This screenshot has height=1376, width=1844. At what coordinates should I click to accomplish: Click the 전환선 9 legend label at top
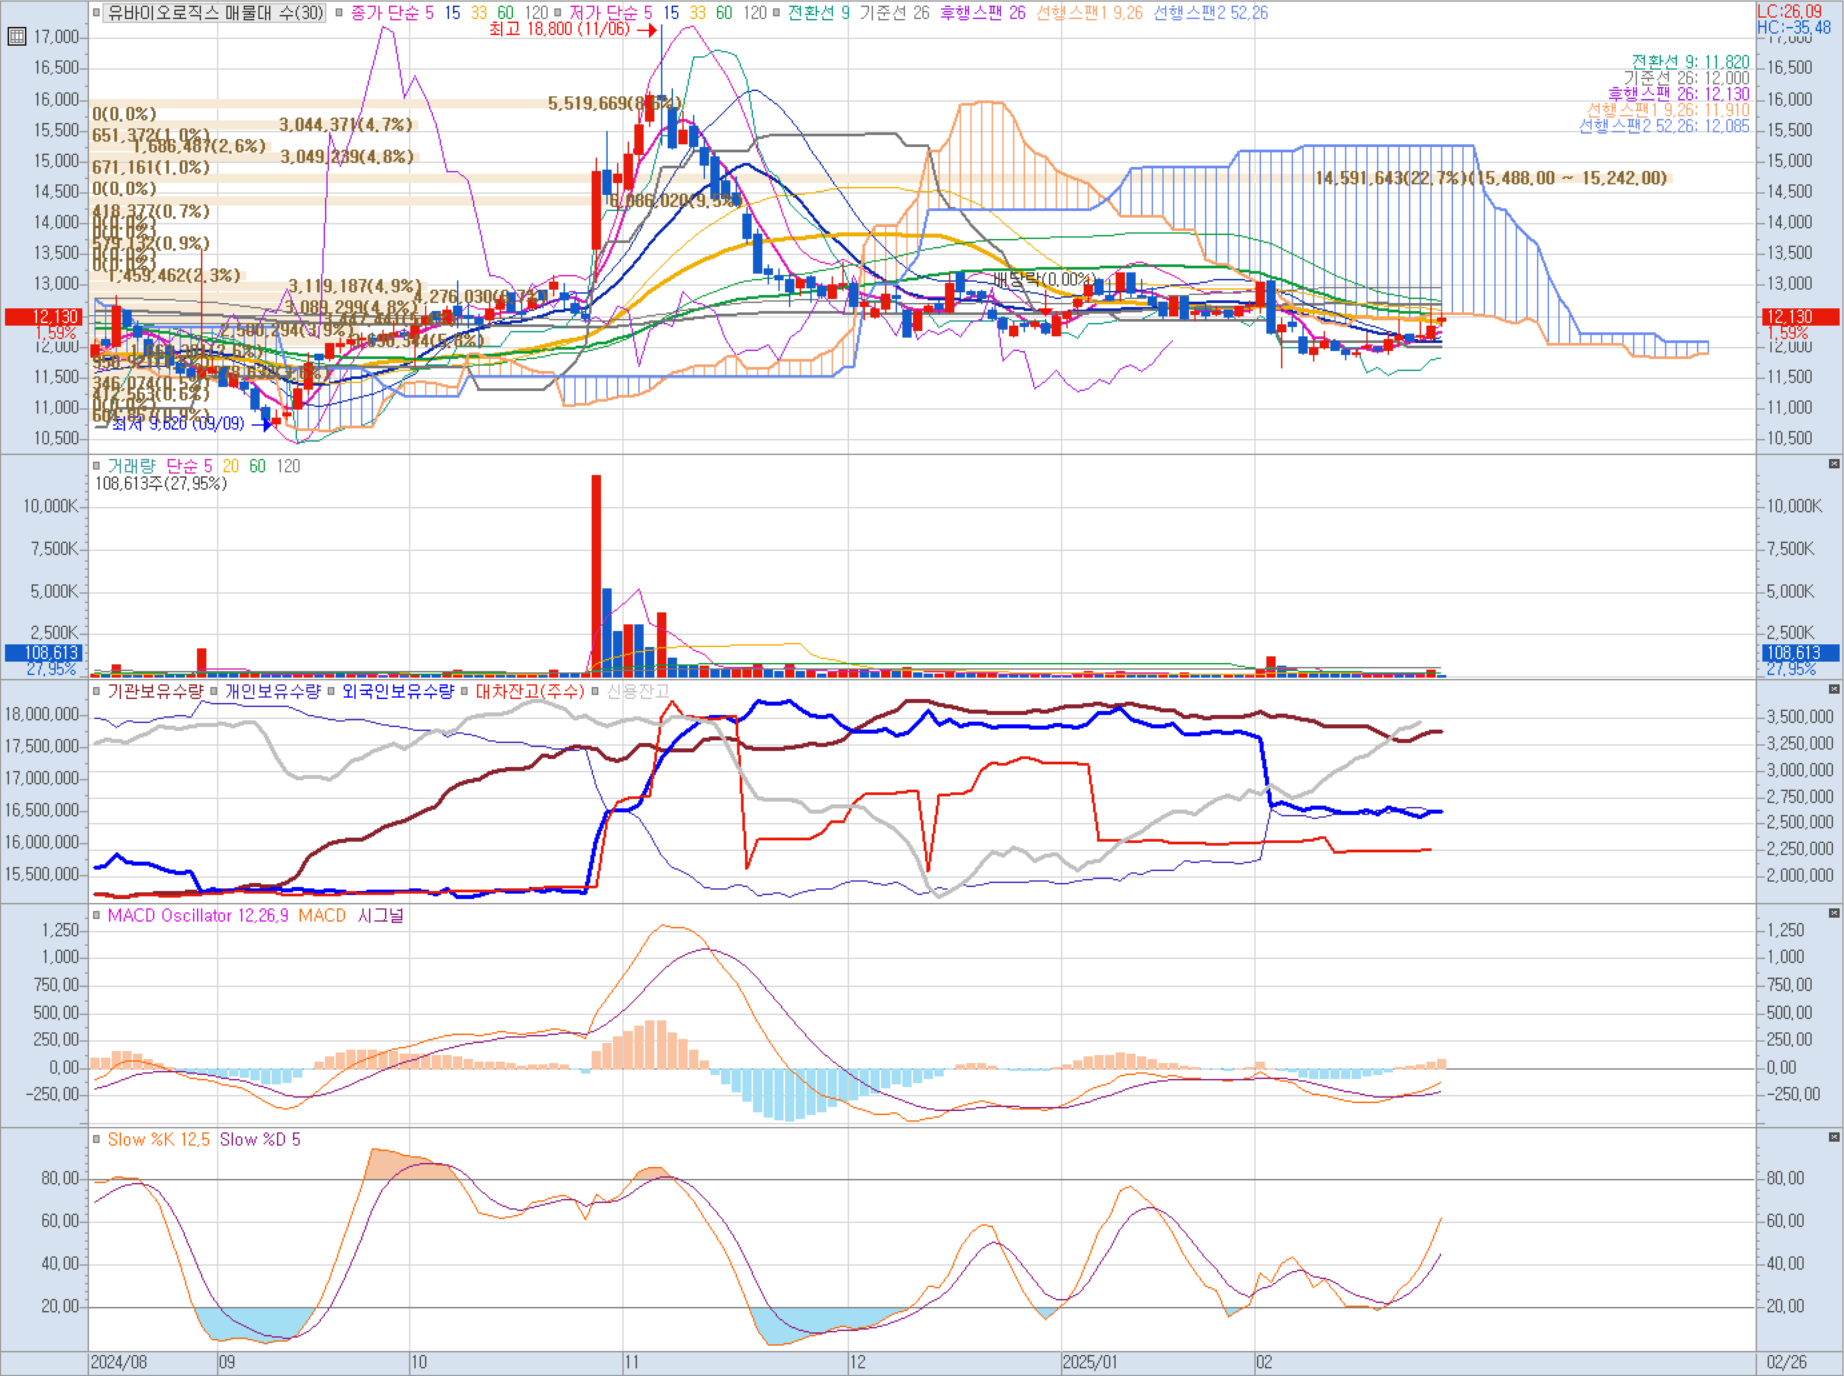tap(819, 13)
